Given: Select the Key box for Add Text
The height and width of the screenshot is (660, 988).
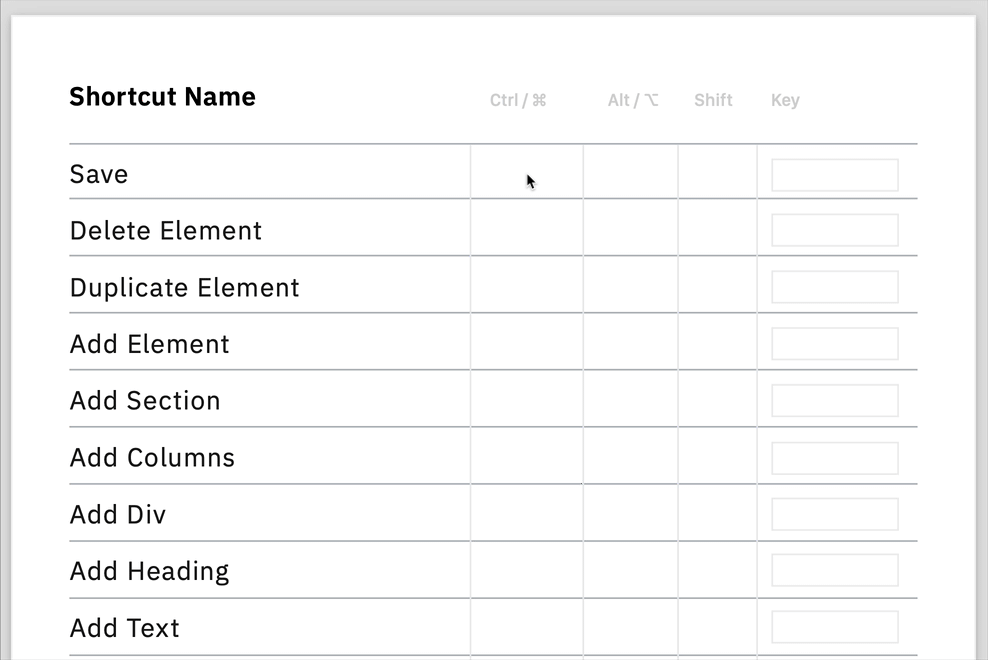Looking at the screenshot, I should (x=835, y=627).
